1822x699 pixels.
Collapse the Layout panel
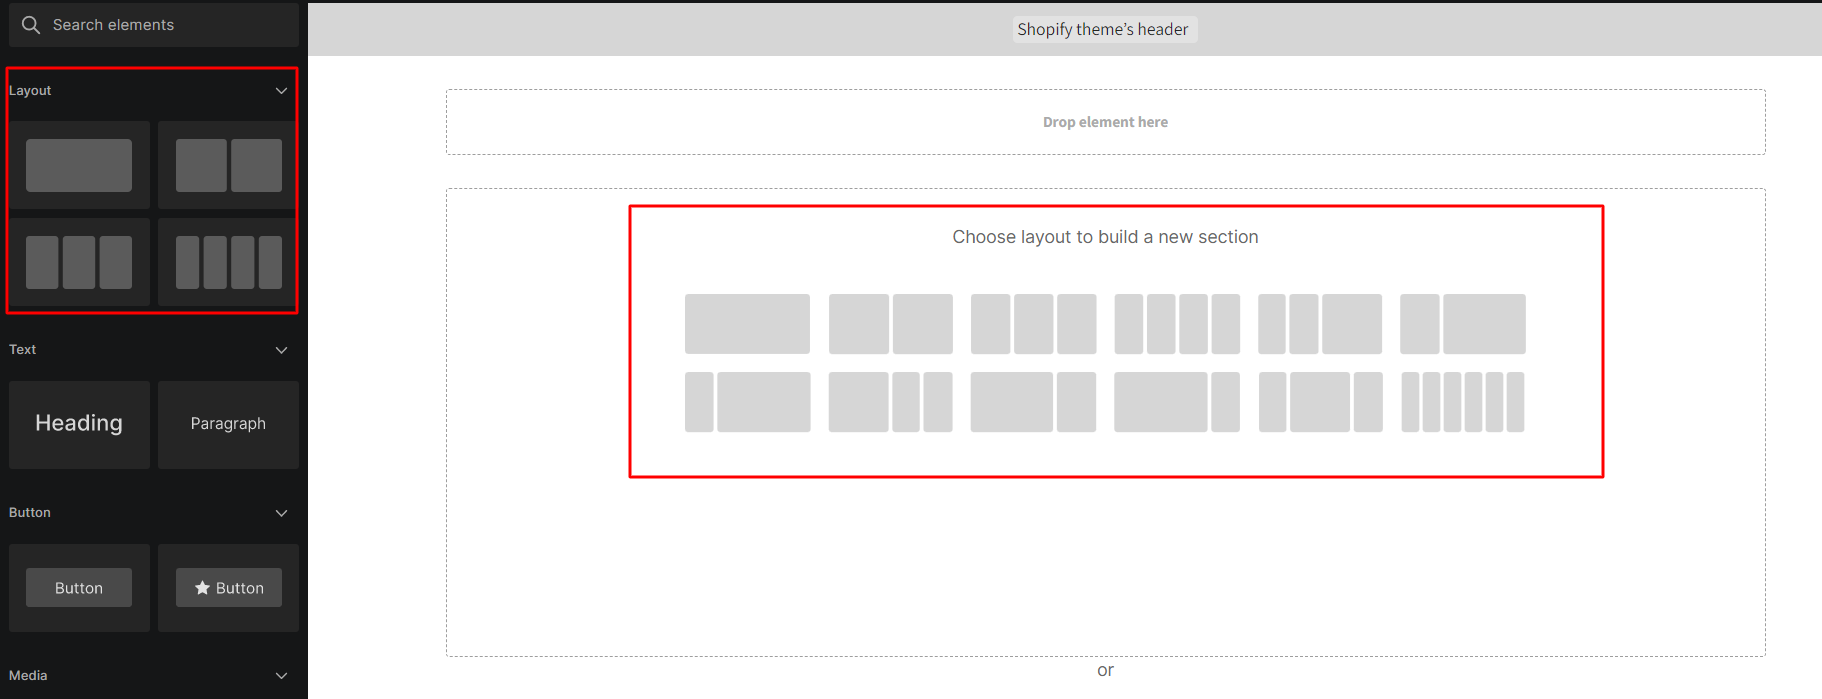click(x=281, y=91)
